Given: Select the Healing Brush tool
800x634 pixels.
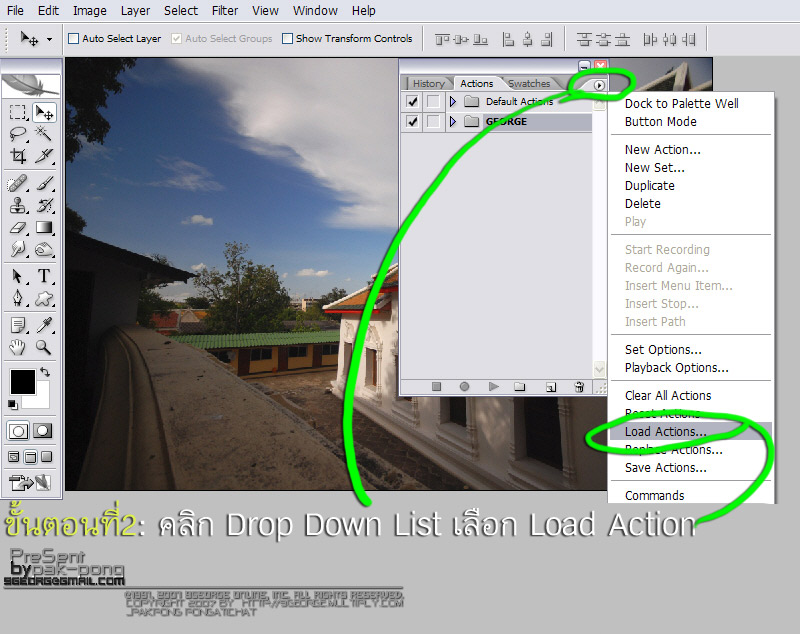Looking at the screenshot, I should point(18,183).
